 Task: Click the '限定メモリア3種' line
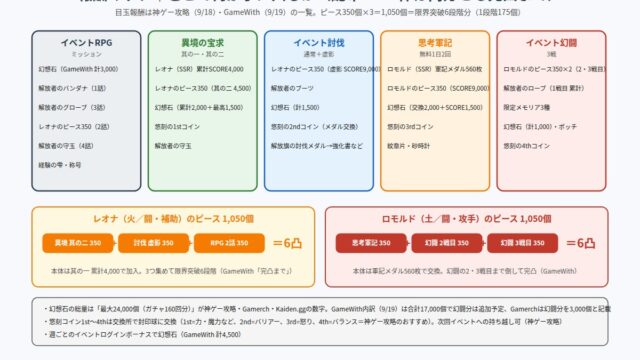point(527,107)
